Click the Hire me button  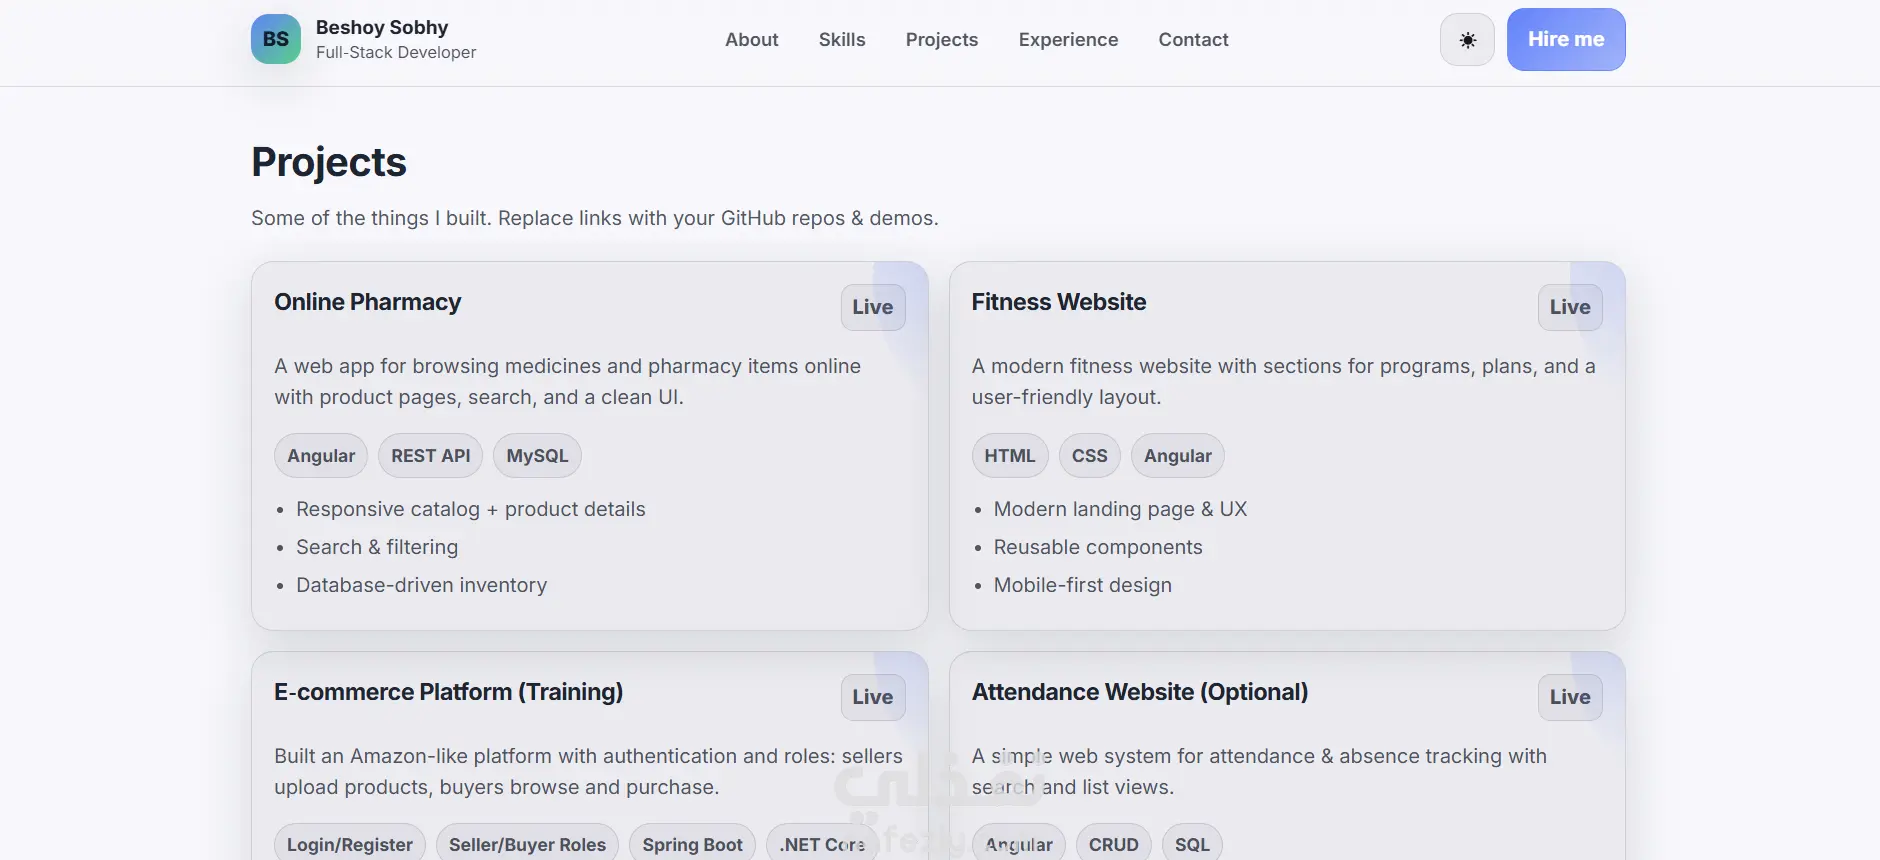point(1566,40)
